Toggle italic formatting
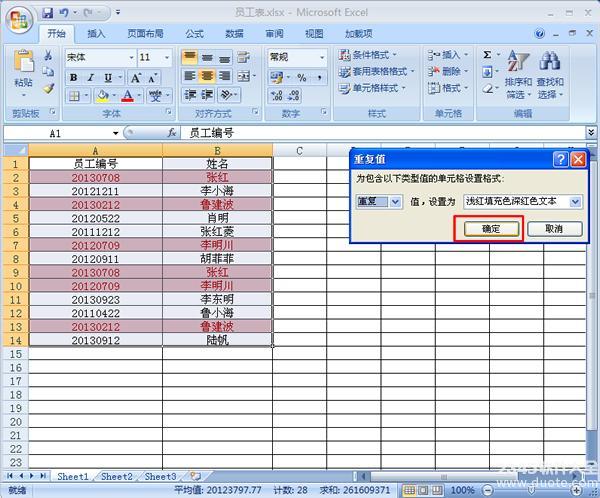 pos(91,78)
